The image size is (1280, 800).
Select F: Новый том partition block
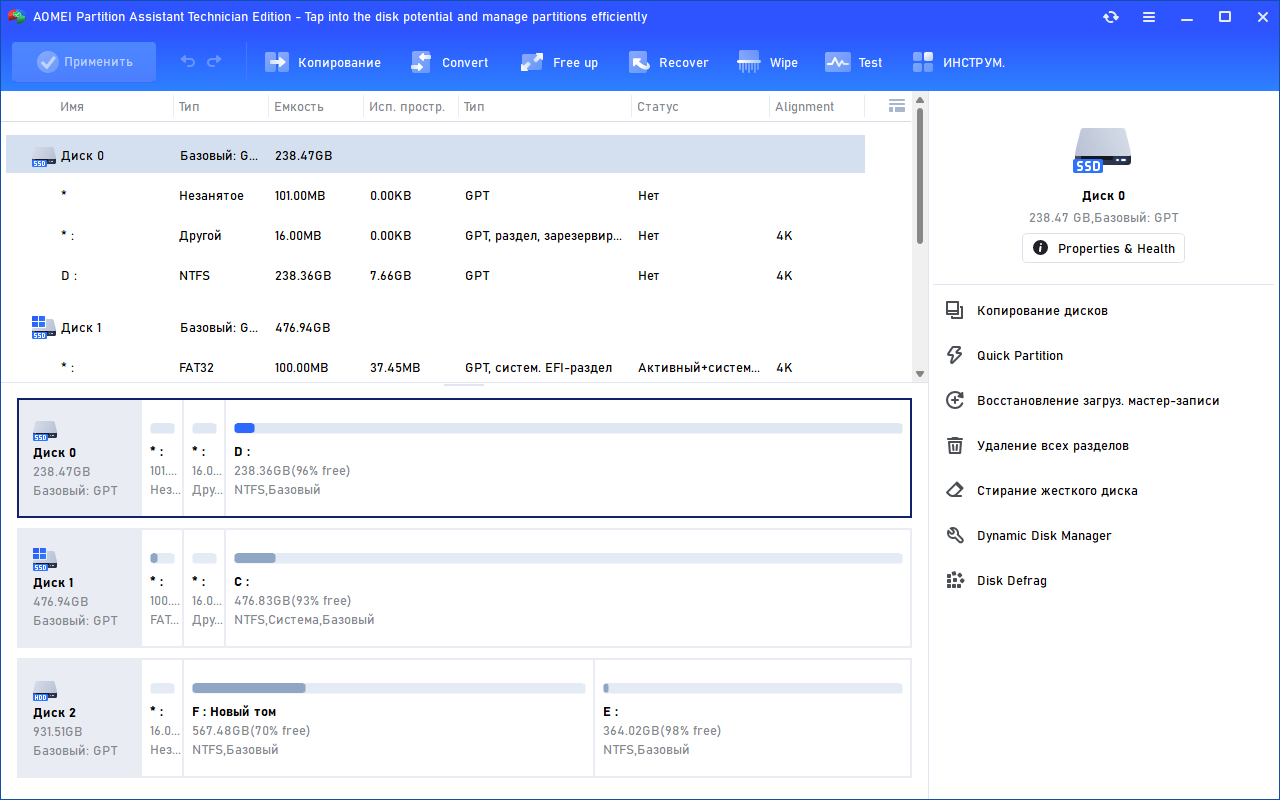coord(388,718)
